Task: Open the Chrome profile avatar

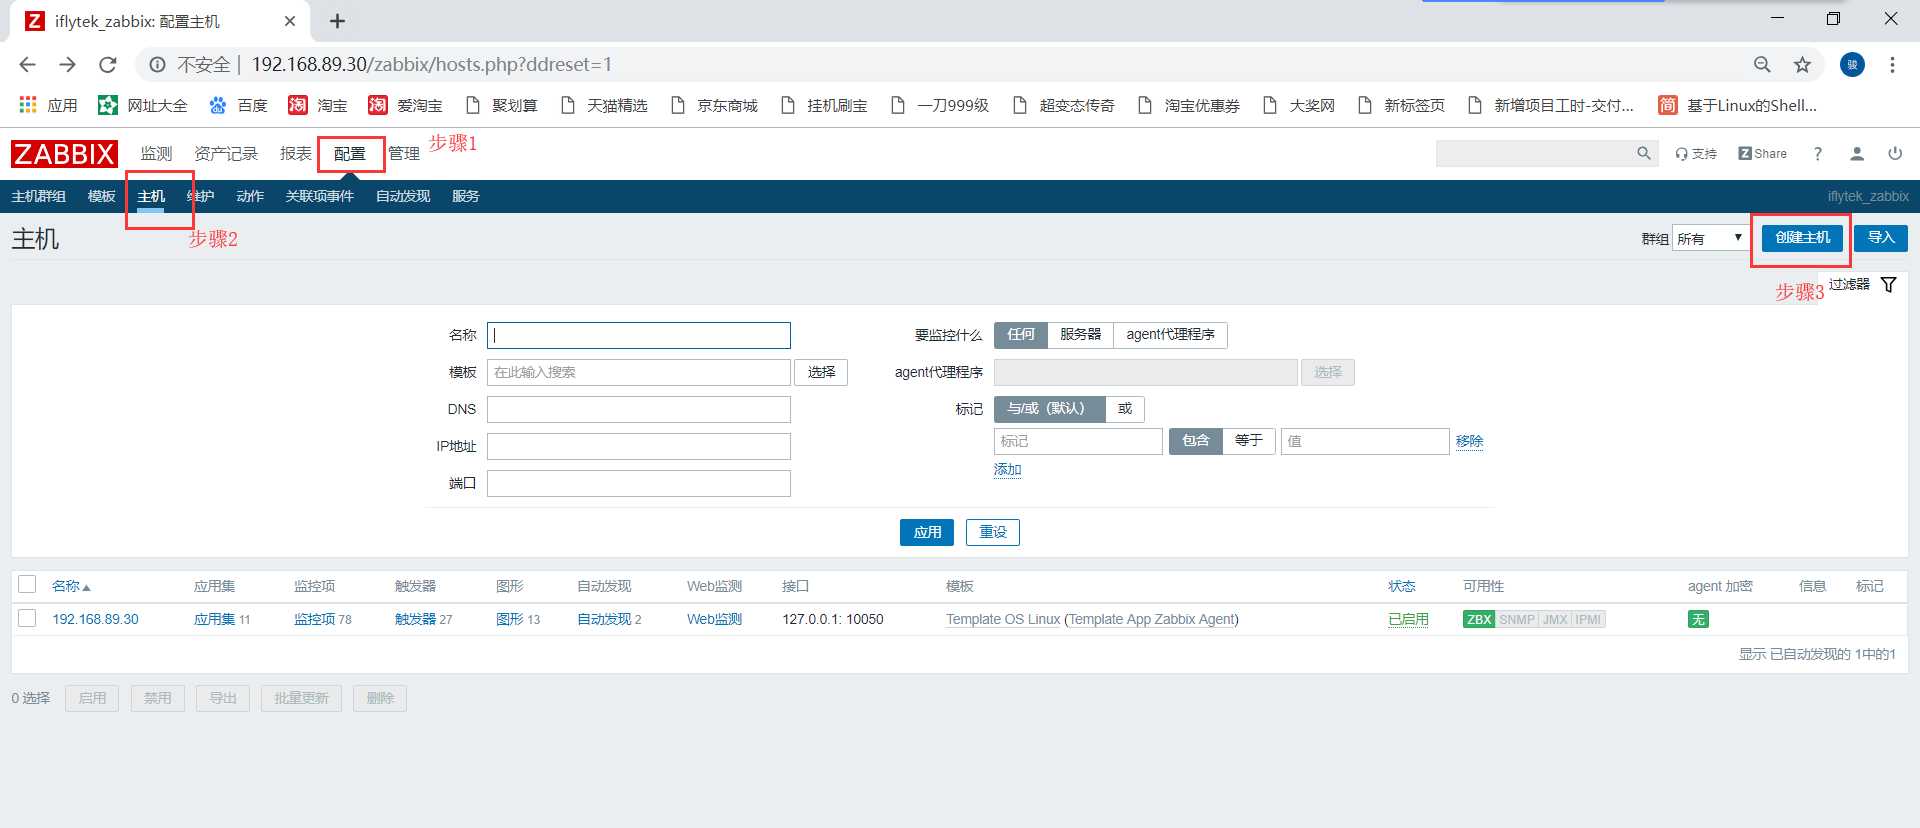Action: 1852,65
